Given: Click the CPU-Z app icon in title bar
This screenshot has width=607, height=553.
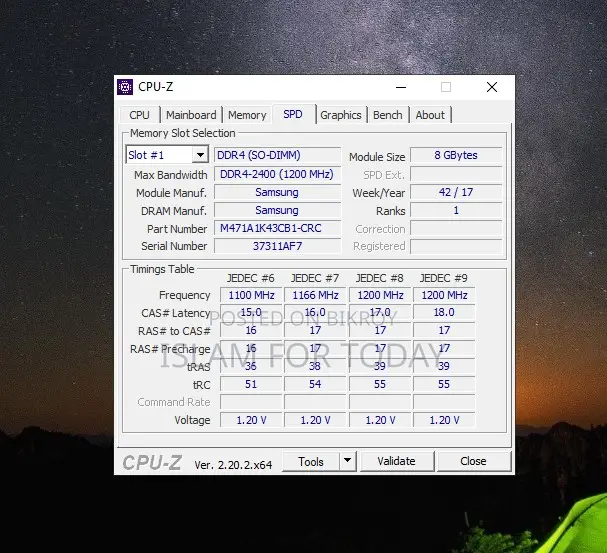Looking at the screenshot, I should click(x=125, y=87).
